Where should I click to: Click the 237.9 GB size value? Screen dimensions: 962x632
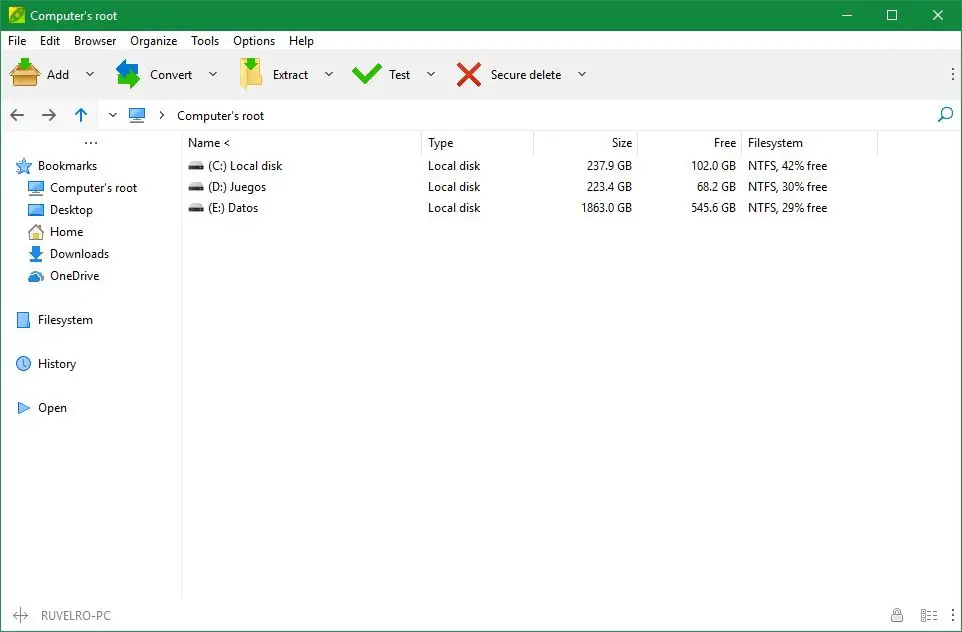(x=609, y=166)
